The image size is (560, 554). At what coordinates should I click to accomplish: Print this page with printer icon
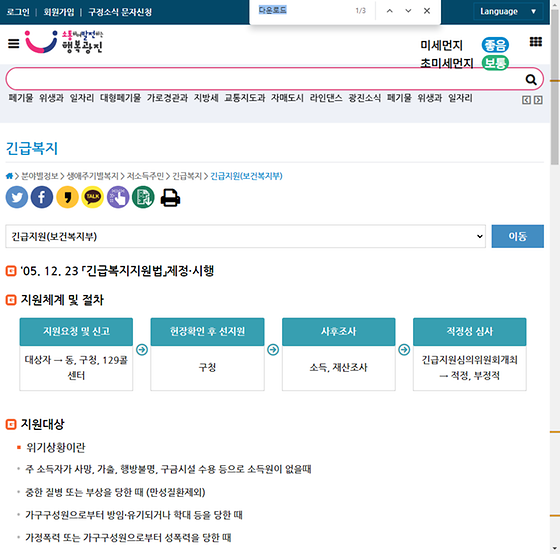pyautogui.click(x=170, y=198)
